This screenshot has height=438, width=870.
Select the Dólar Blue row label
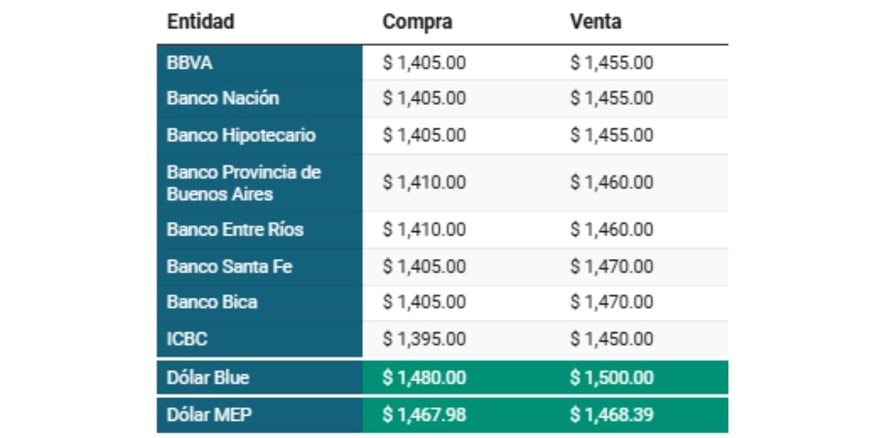point(208,378)
